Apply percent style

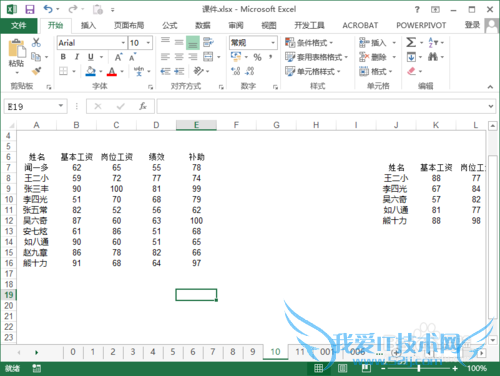pos(257,57)
